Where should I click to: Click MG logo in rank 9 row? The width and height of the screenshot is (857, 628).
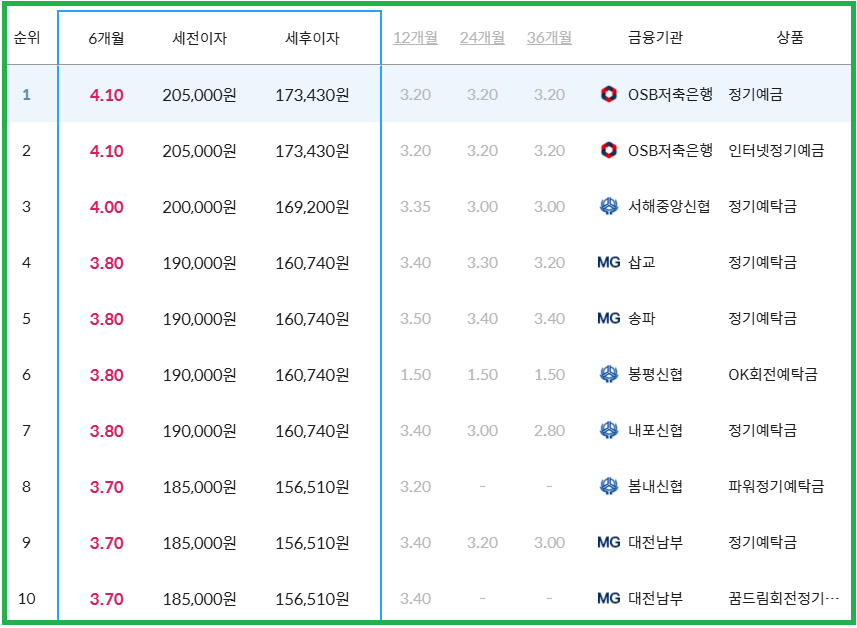click(608, 542)
